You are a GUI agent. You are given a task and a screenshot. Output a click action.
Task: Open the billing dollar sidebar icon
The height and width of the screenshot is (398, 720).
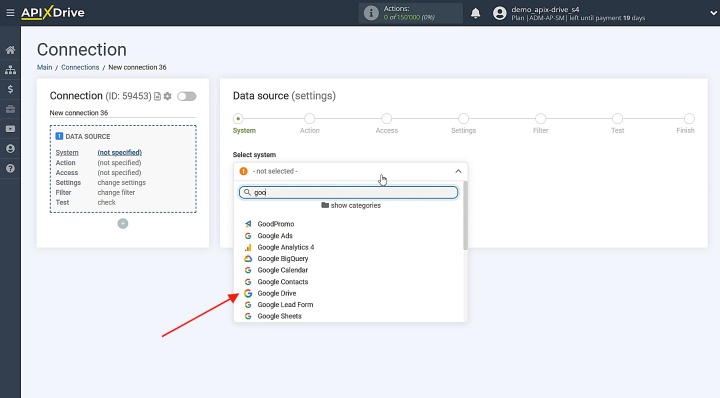[x=10, y=90]
